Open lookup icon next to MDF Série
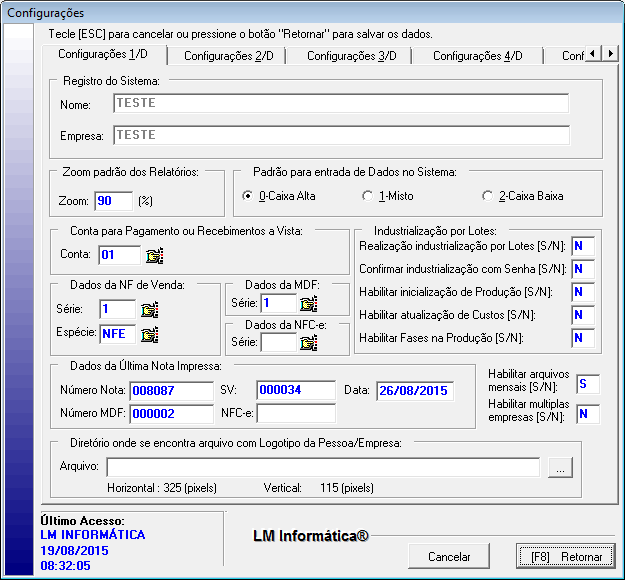Viewport: 625px width, 580px height. pos(308,303)
